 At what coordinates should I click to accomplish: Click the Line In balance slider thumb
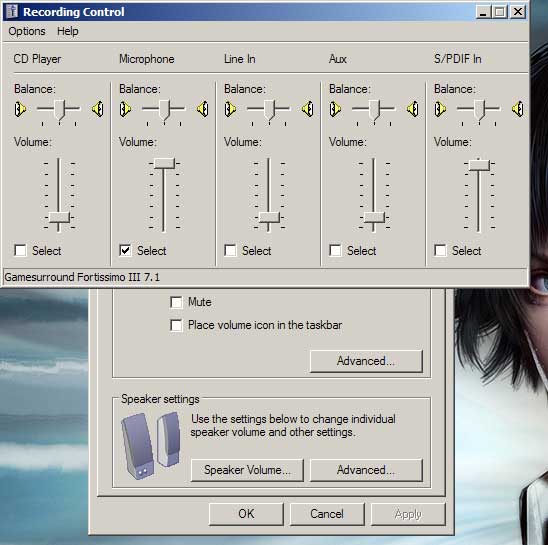(269, 110)
